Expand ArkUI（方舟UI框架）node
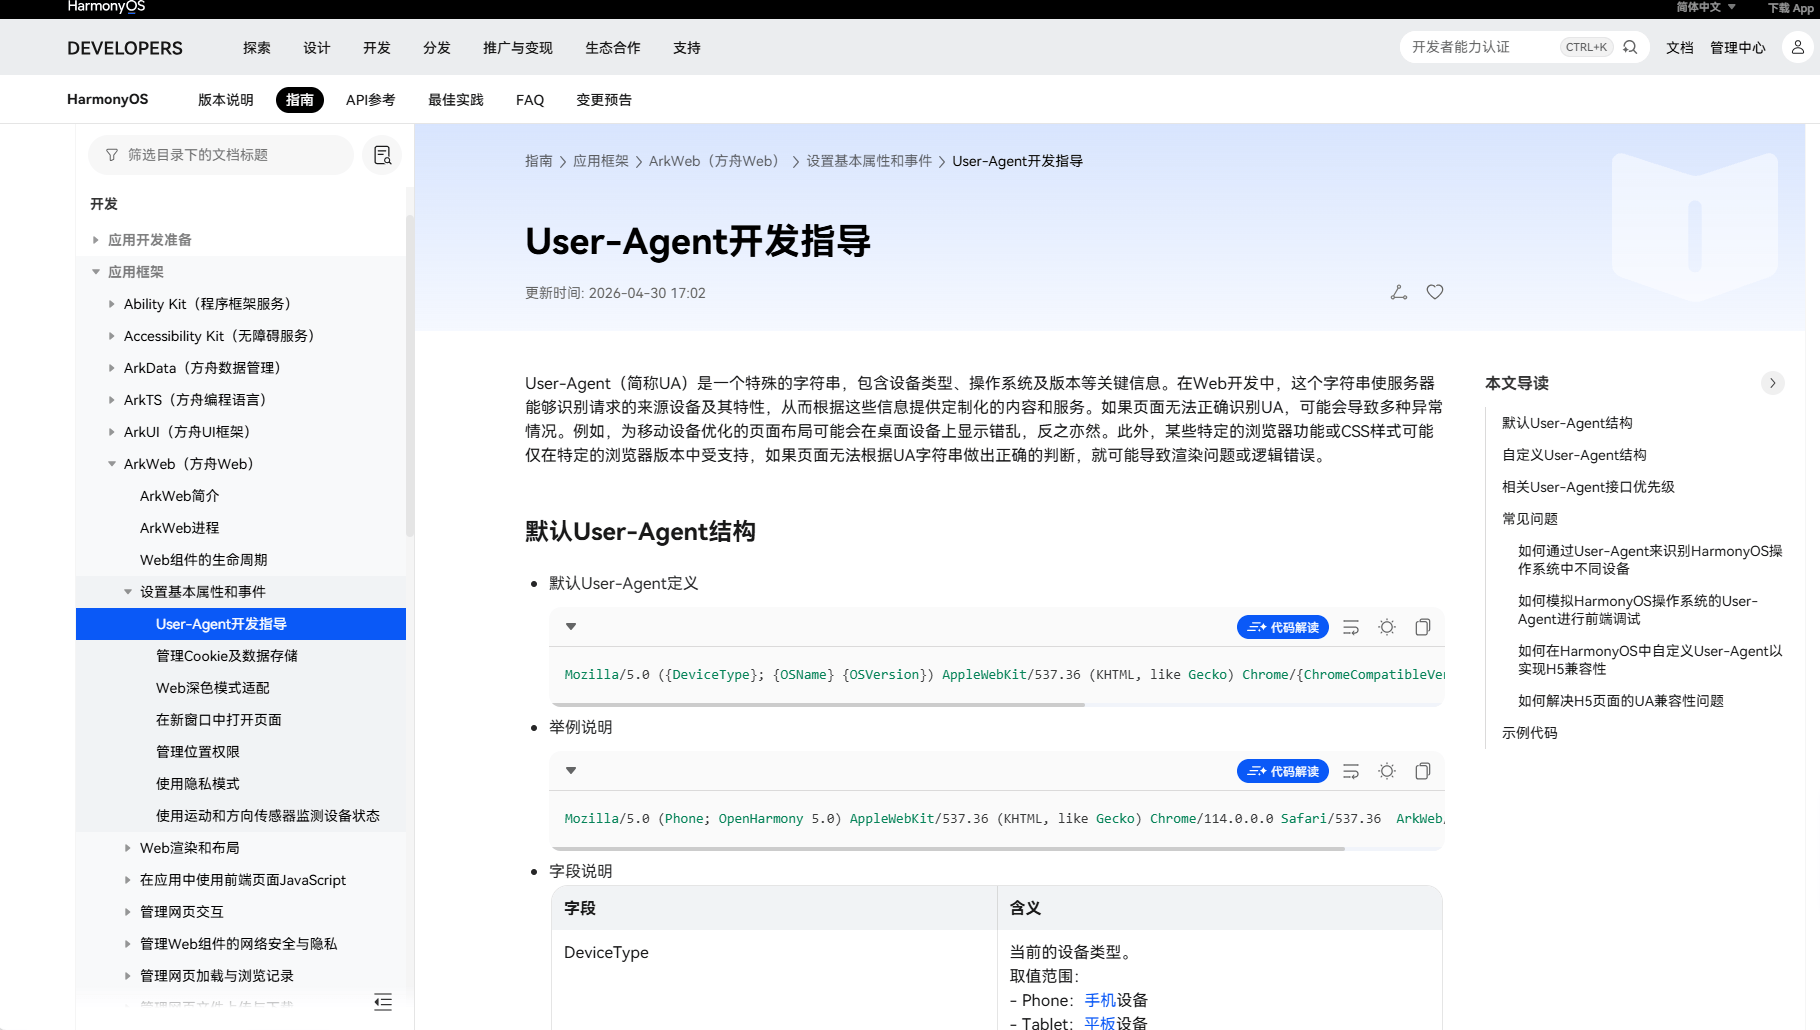1820x1030 pixels. click(x=112, y=432)
